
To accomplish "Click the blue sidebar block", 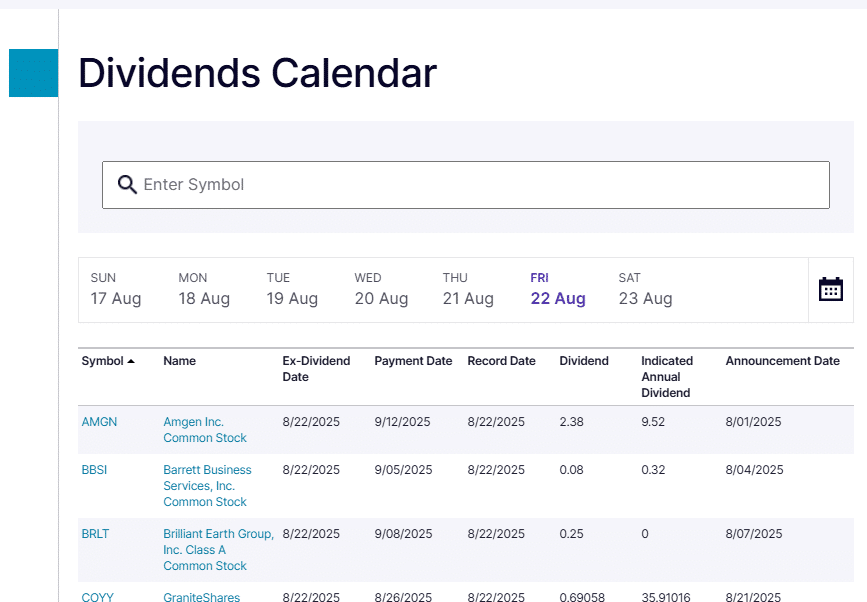I will click(33, 73).
